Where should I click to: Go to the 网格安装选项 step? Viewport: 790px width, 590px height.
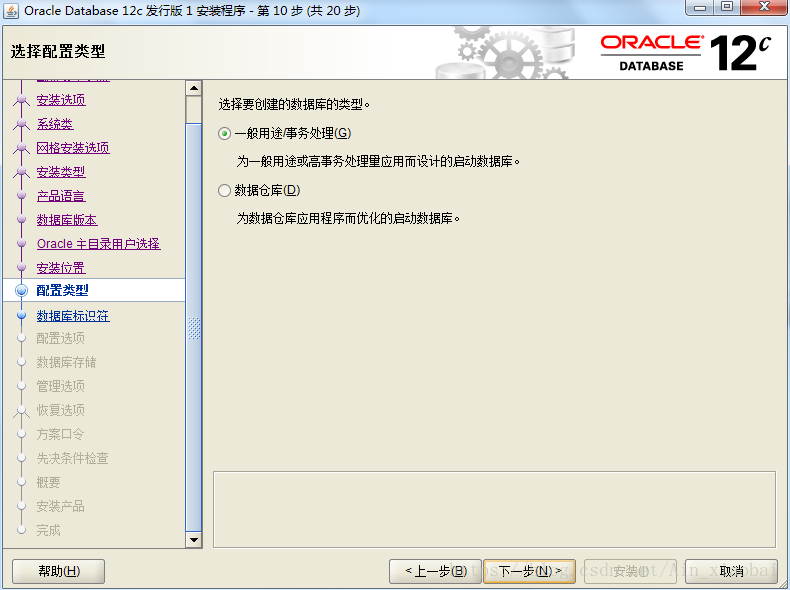(73, 148)
